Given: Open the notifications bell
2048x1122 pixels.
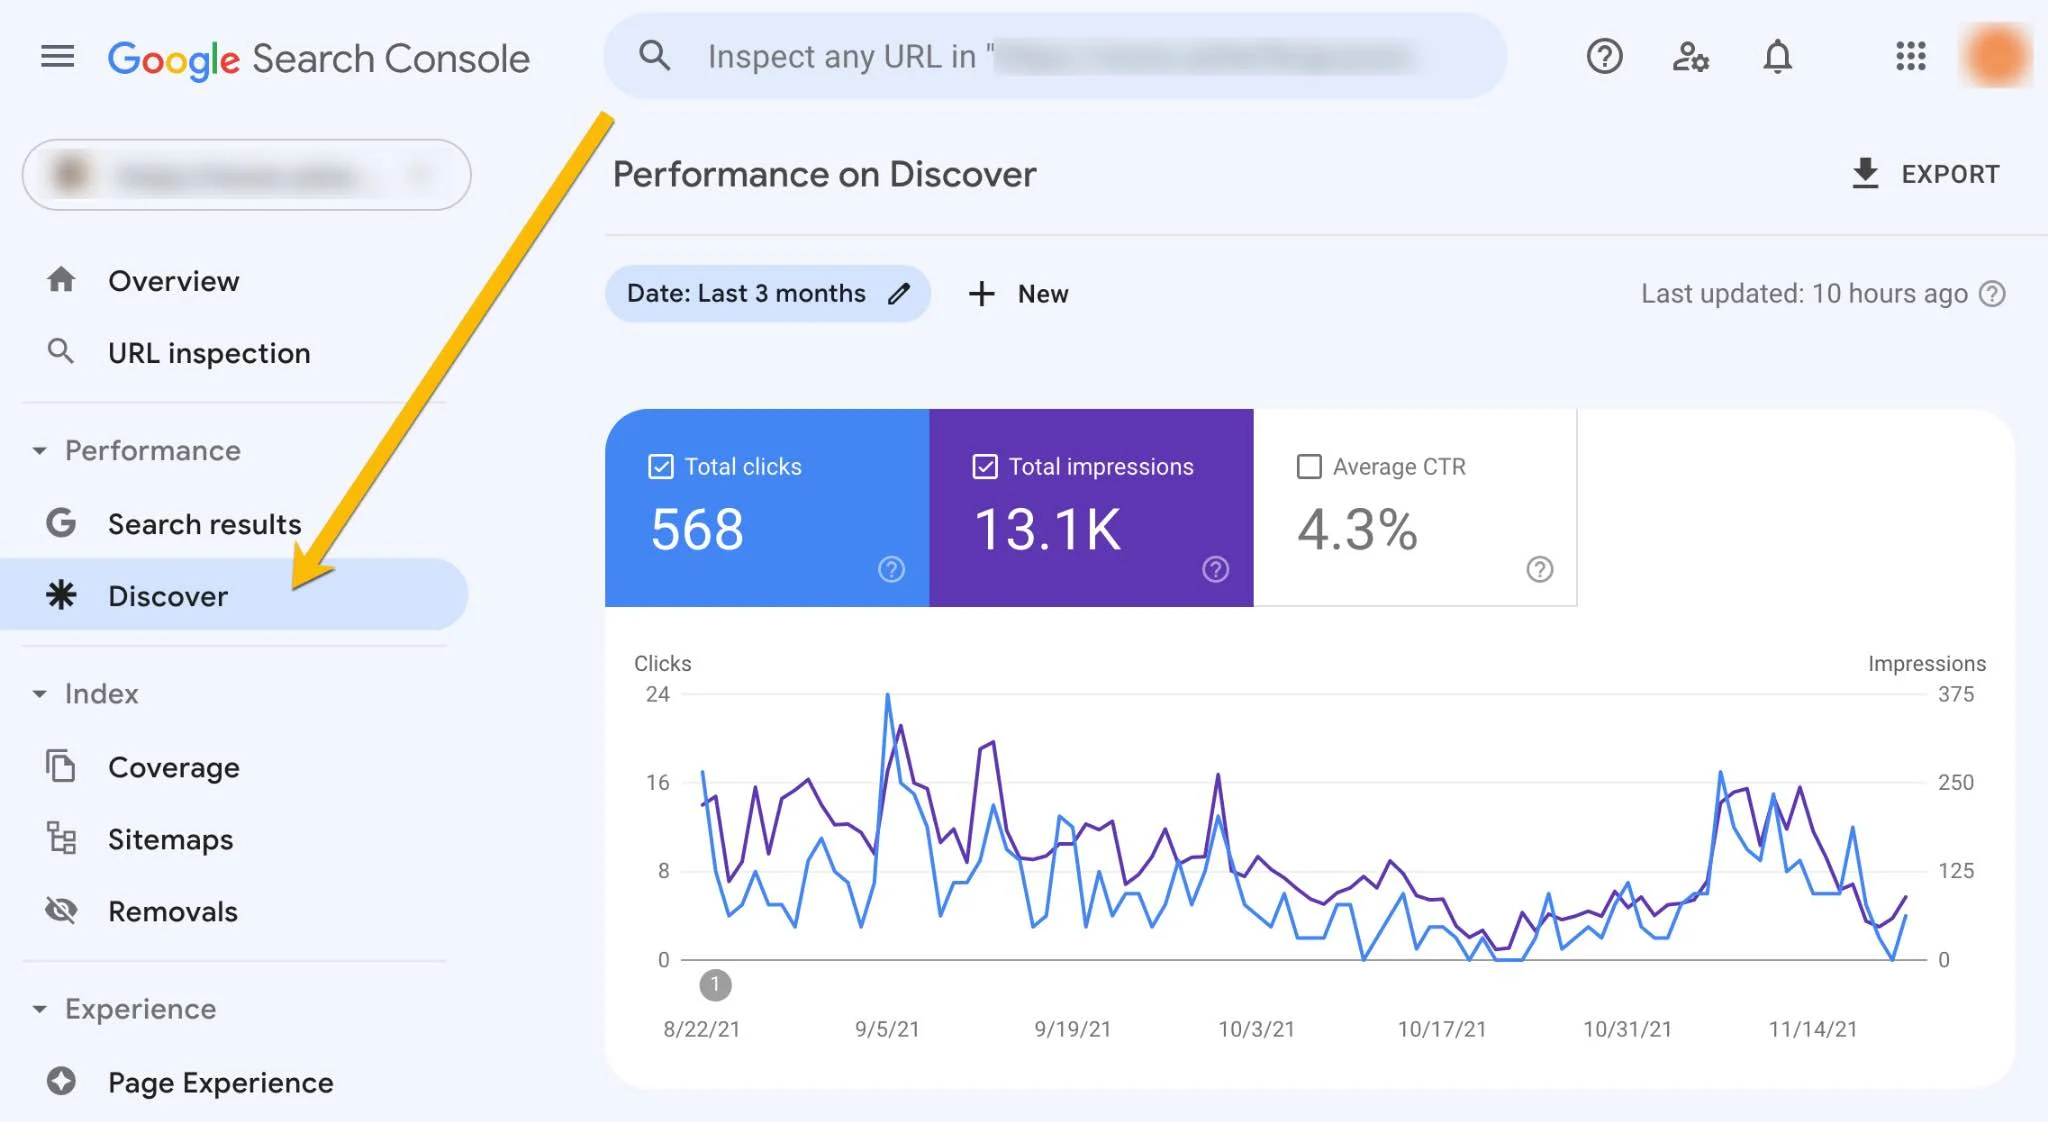Looking at the screenshot, I should point(1777,56).
